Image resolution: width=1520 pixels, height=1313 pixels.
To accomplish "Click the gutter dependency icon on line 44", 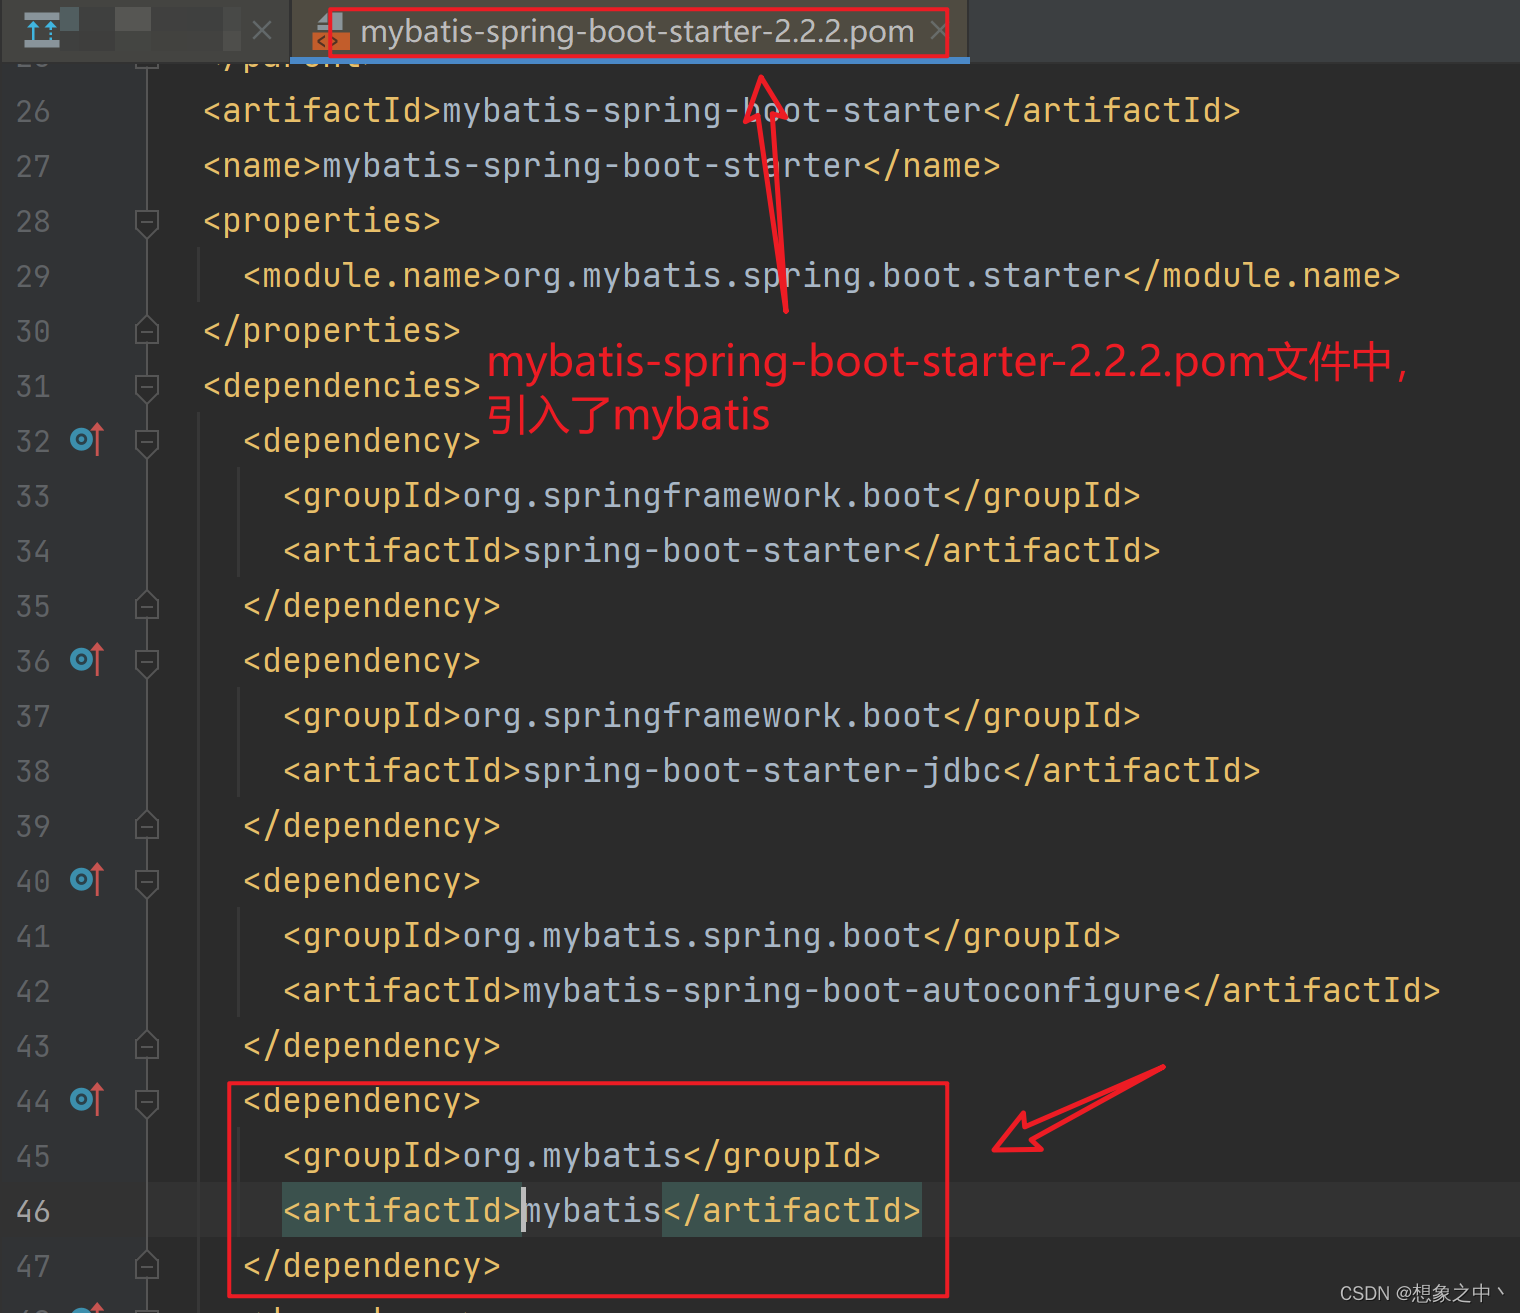I will [87, 1100].
